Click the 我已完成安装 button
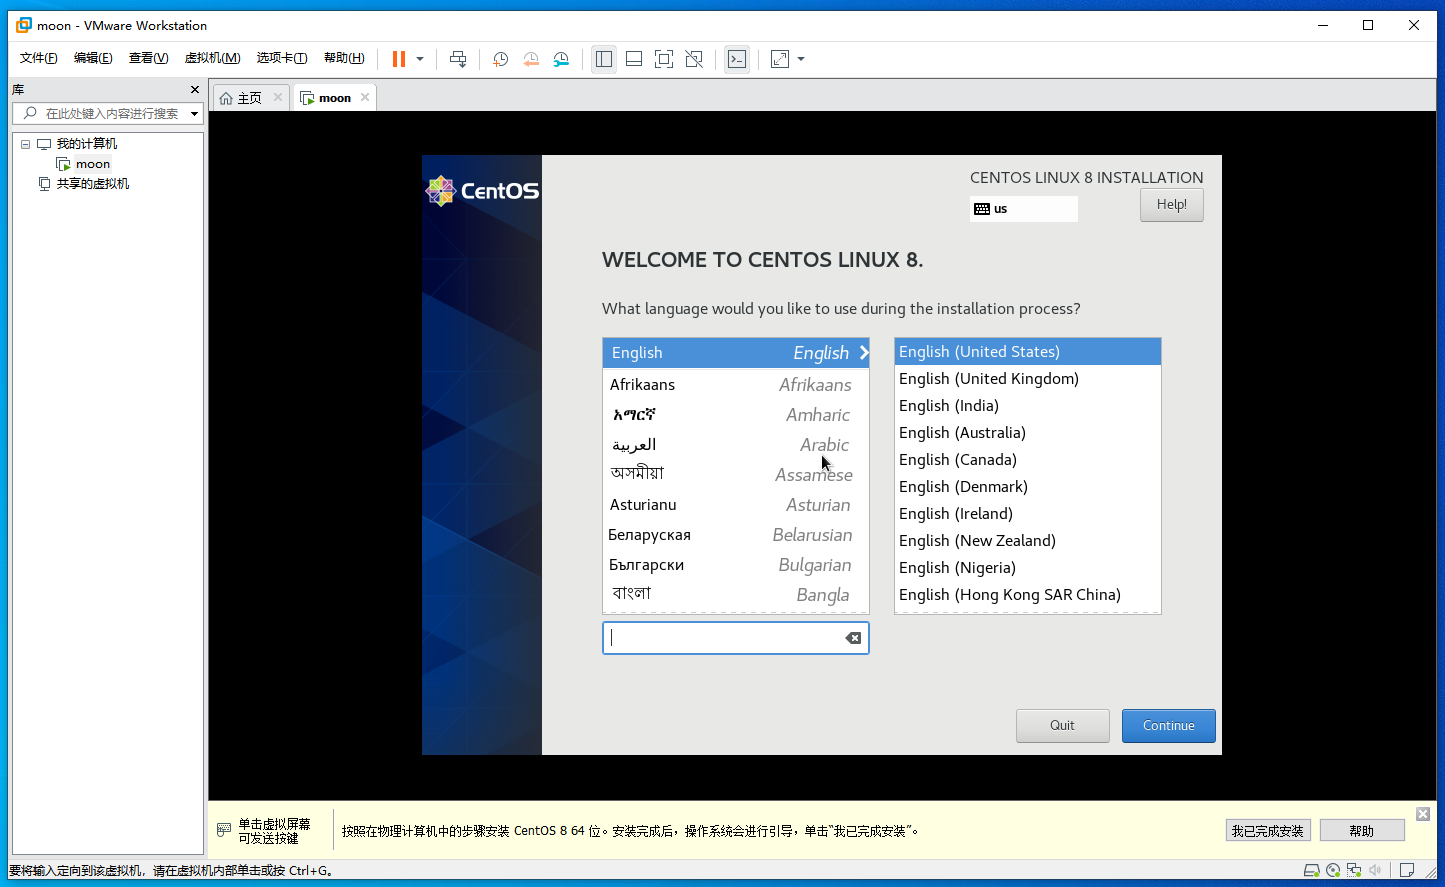The height and width of the screenshot is (887, 1445). pos(1268,831)
